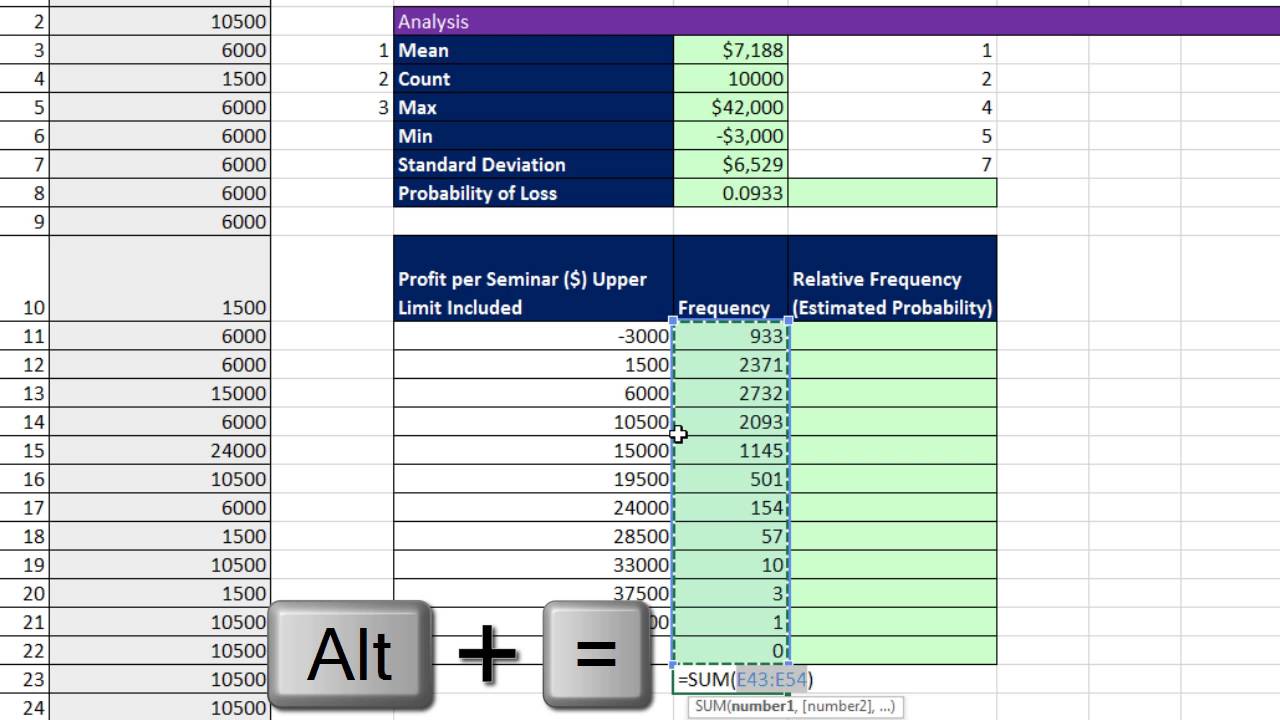The image size is (1280, 720).
Task: Select frequency cell showing 2093
Action: pyautogui.click(x=731, y=422)
